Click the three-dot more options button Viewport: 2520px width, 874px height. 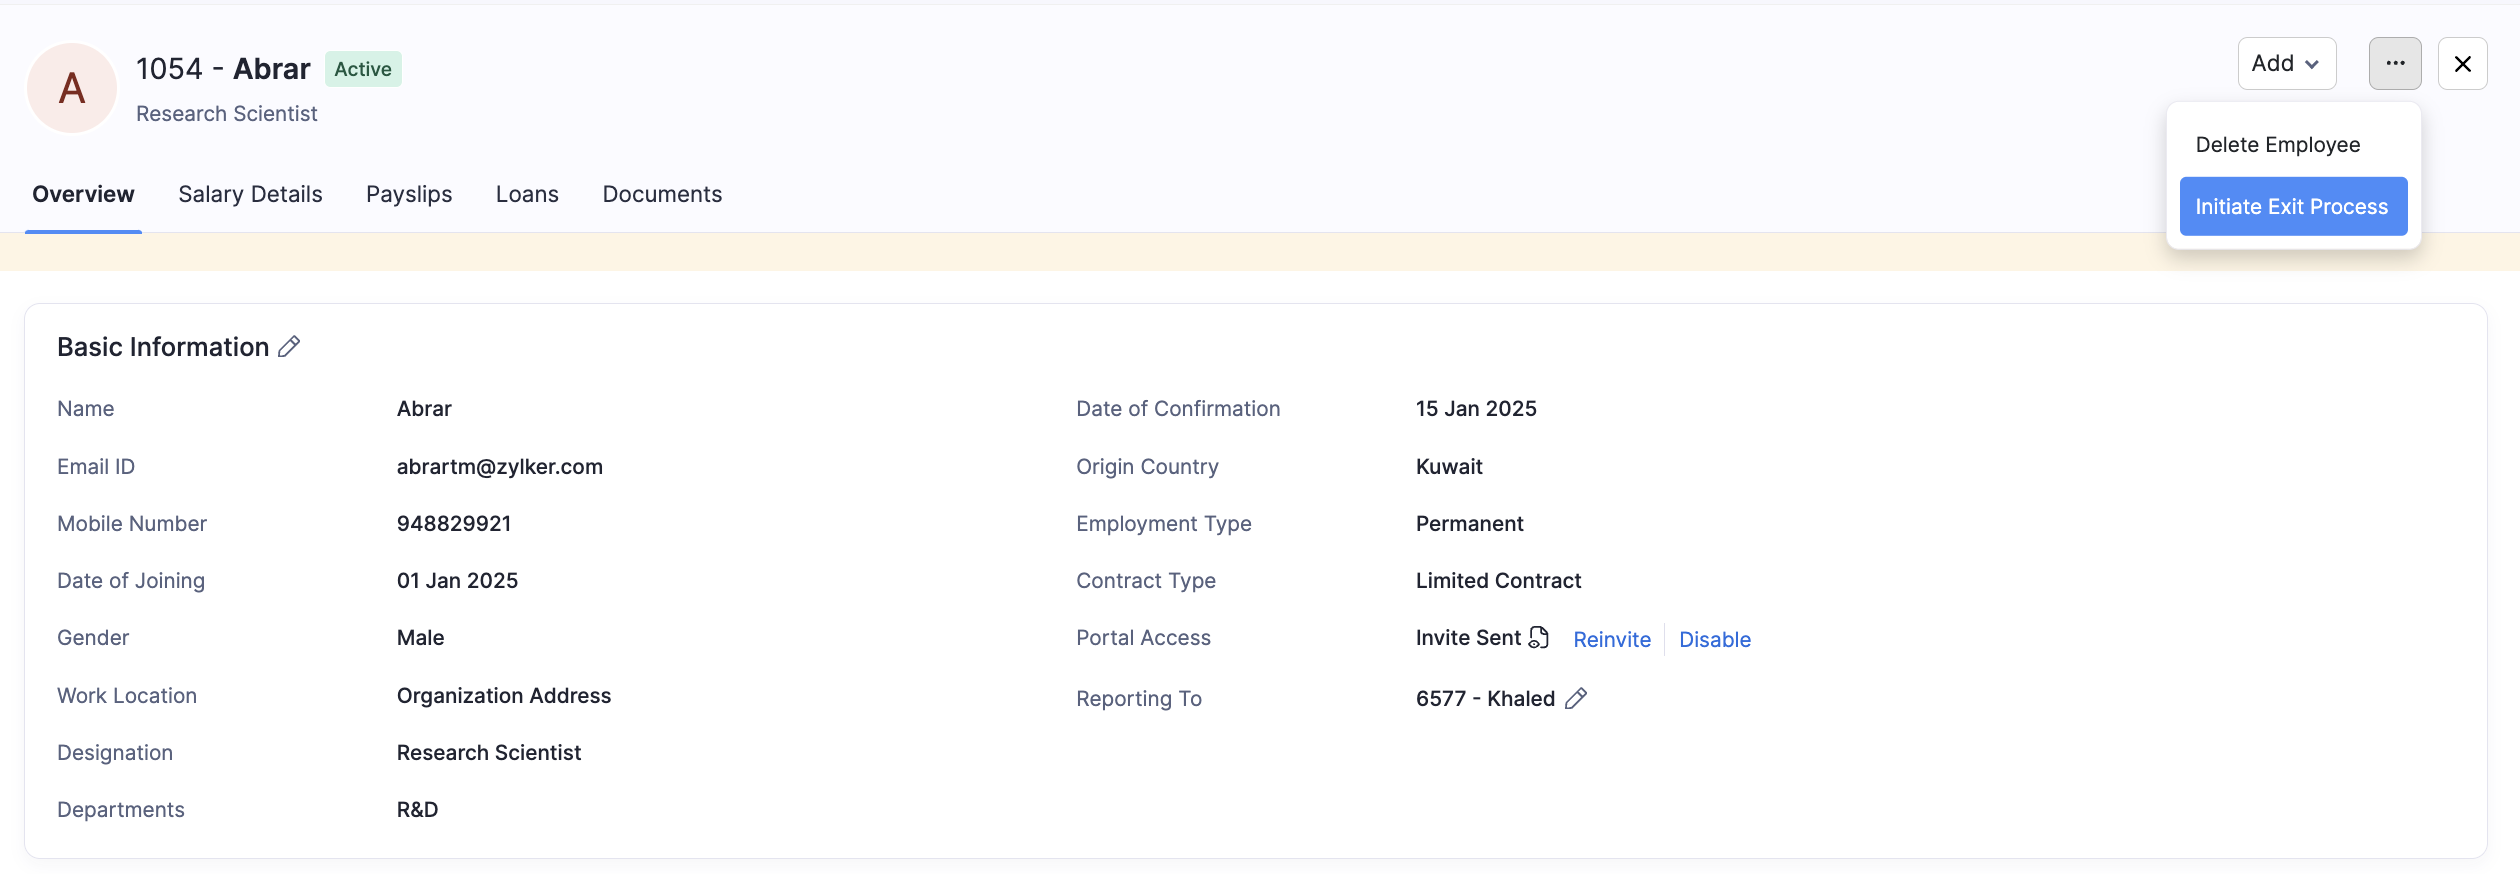(2394, 64)
